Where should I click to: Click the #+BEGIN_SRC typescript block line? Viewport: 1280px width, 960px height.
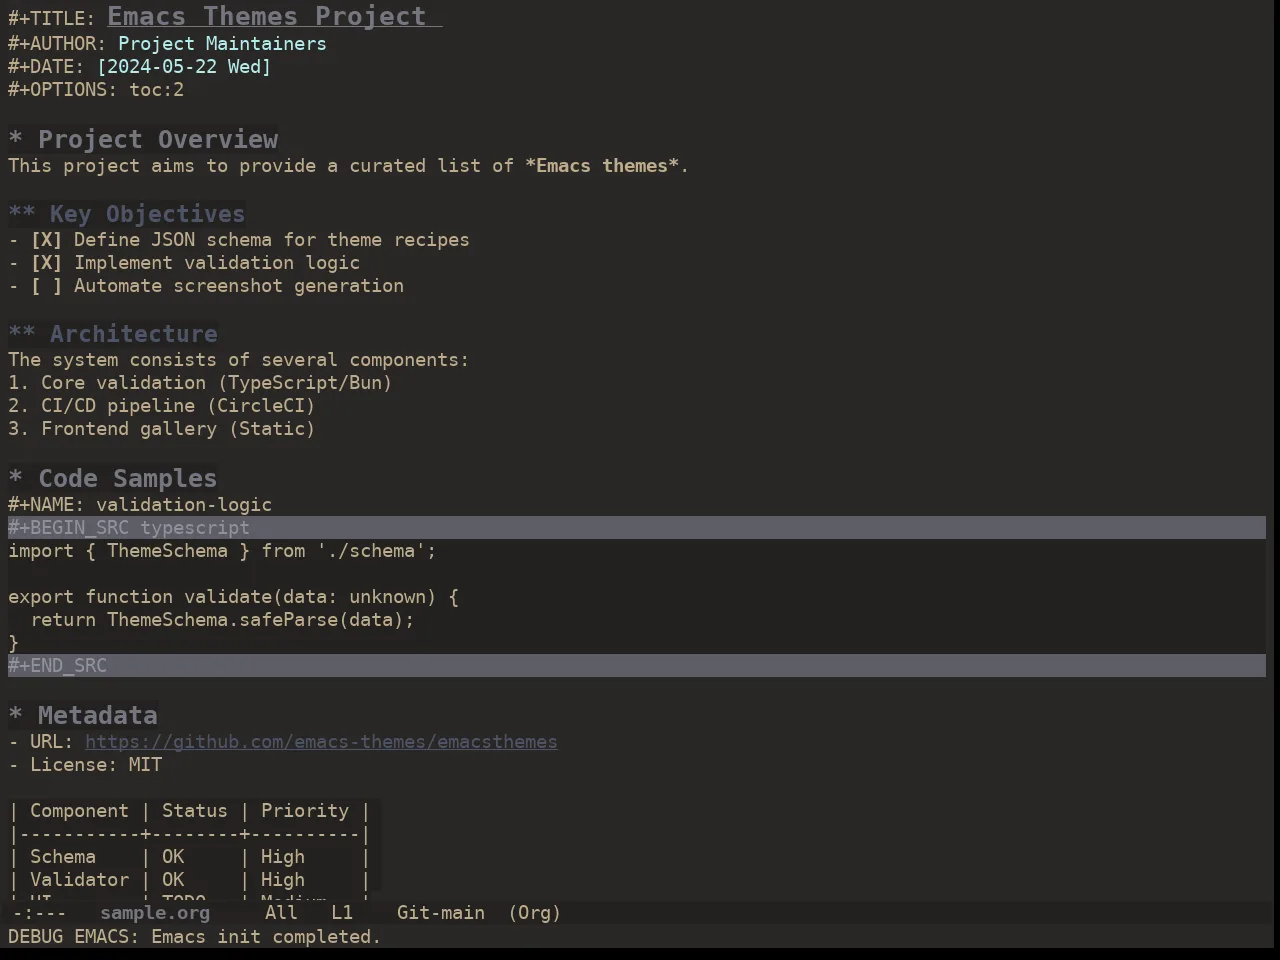coord(637,528)
